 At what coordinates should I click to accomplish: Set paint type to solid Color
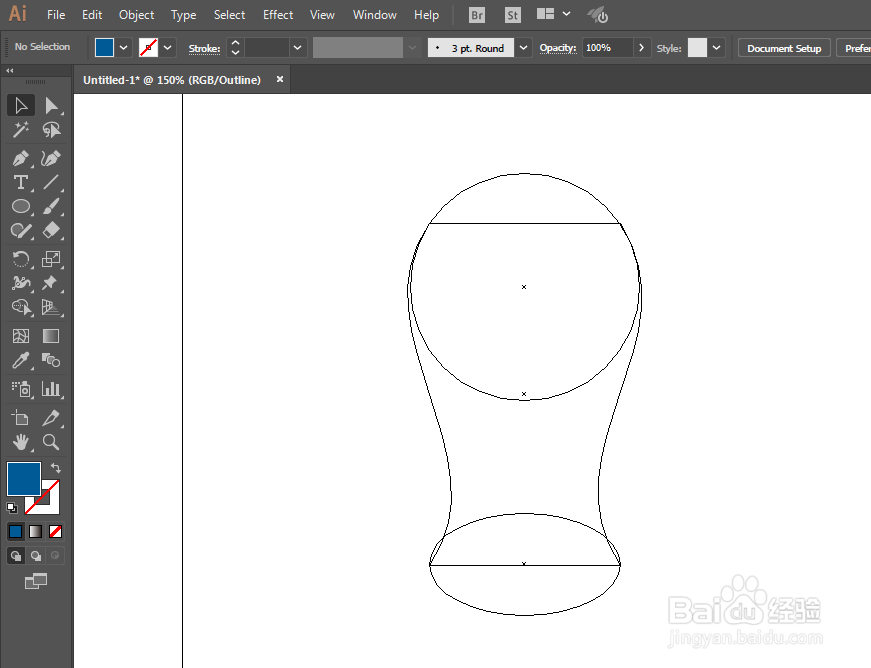pyautogui.click(x=16, y=531)
